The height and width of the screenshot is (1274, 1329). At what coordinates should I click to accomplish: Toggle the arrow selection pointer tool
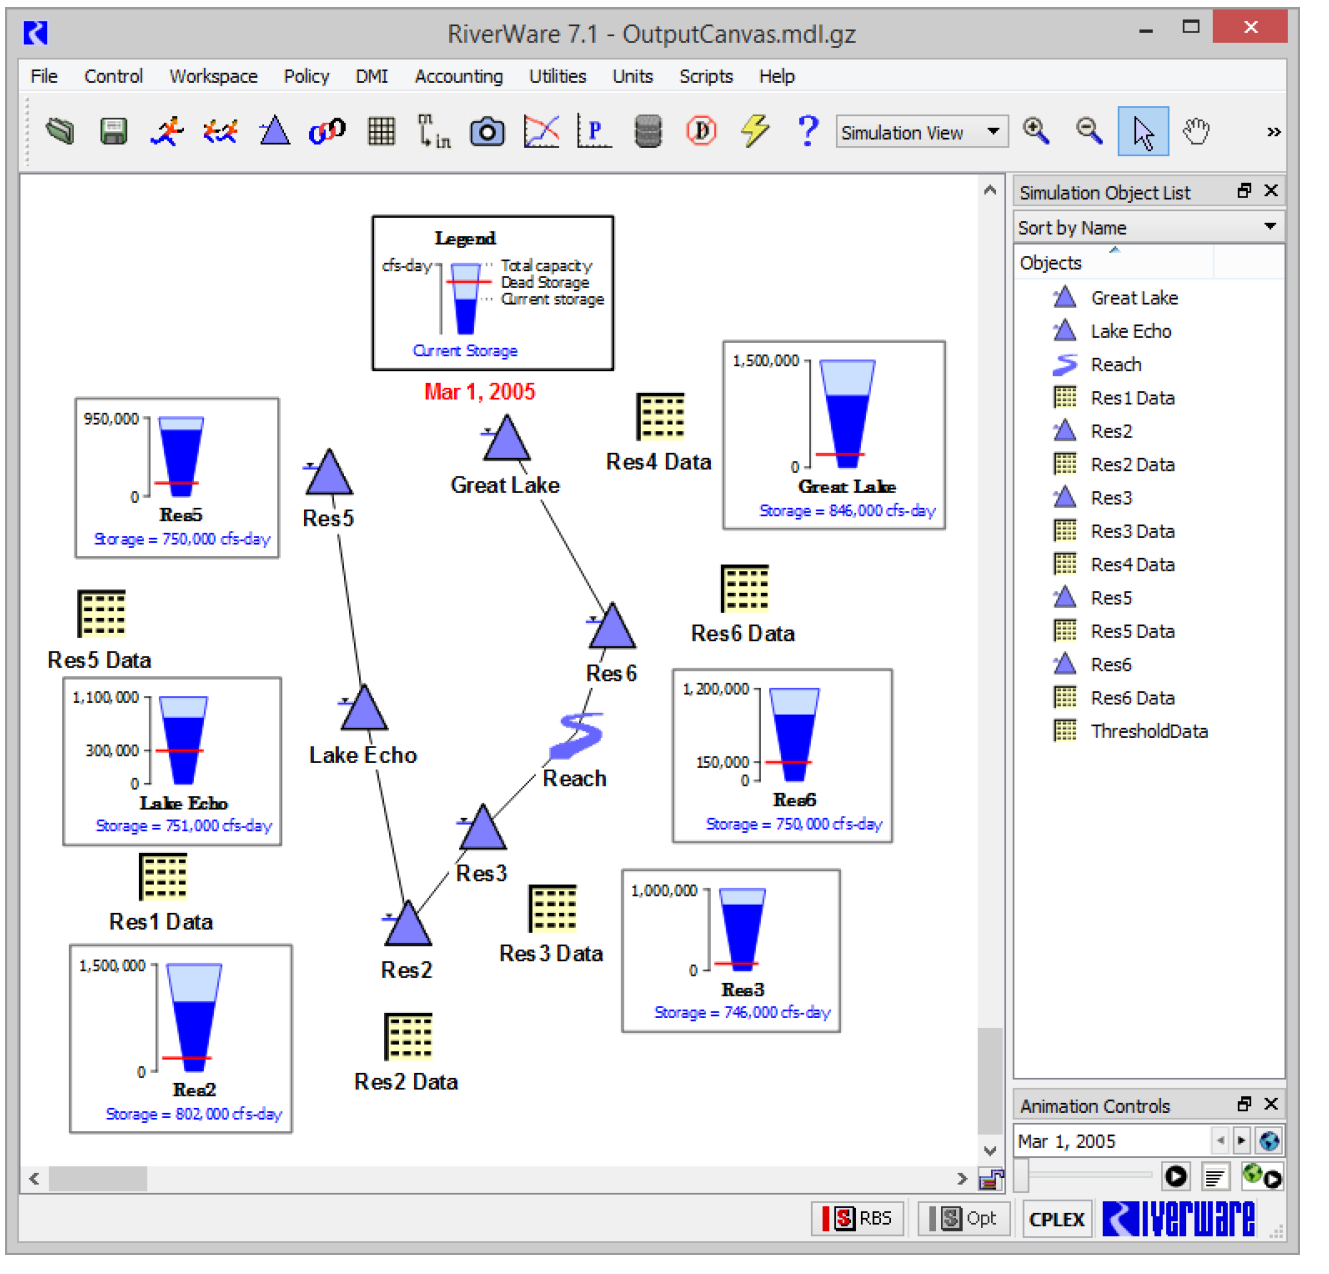[1142, 132]
